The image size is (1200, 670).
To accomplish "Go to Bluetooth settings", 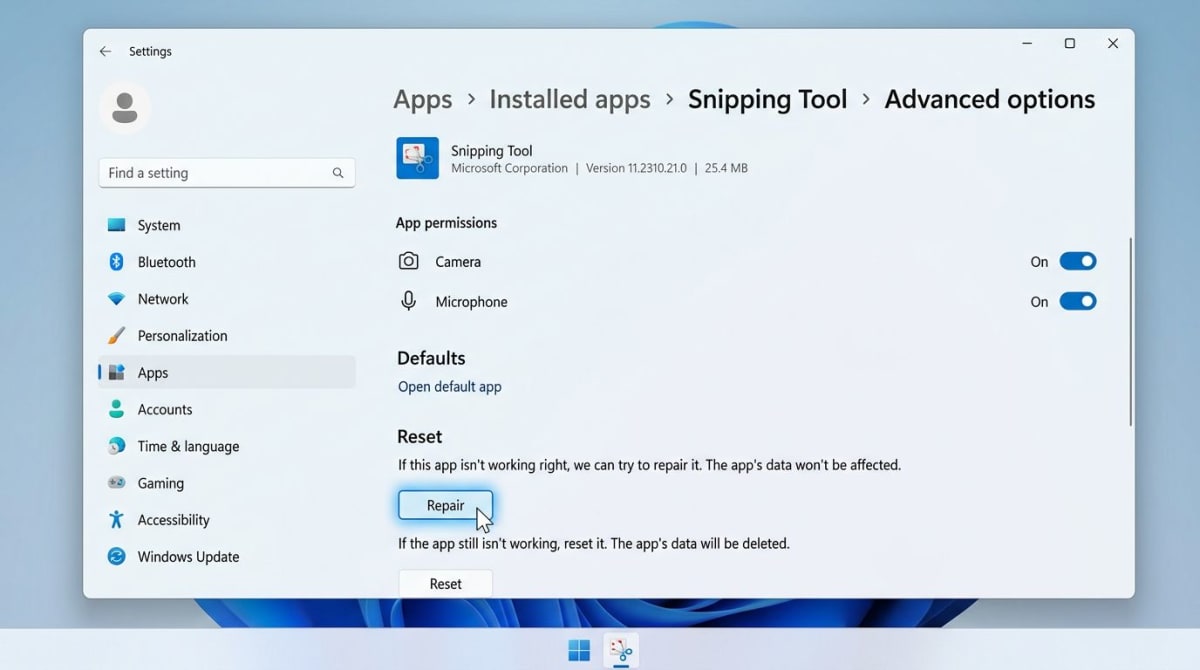I will point(227,262).
